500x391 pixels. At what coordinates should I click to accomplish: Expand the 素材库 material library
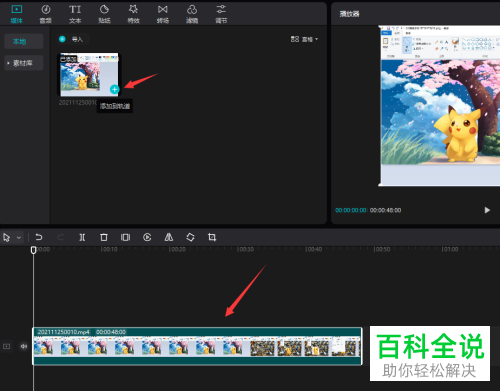point(24,63)
